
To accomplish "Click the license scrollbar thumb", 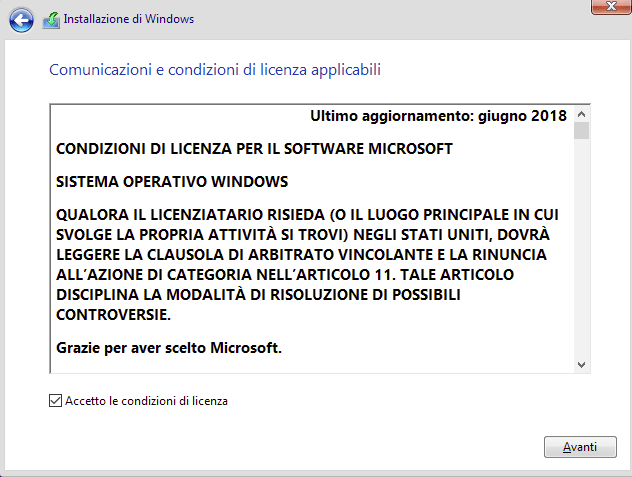I will click(581, 131).
